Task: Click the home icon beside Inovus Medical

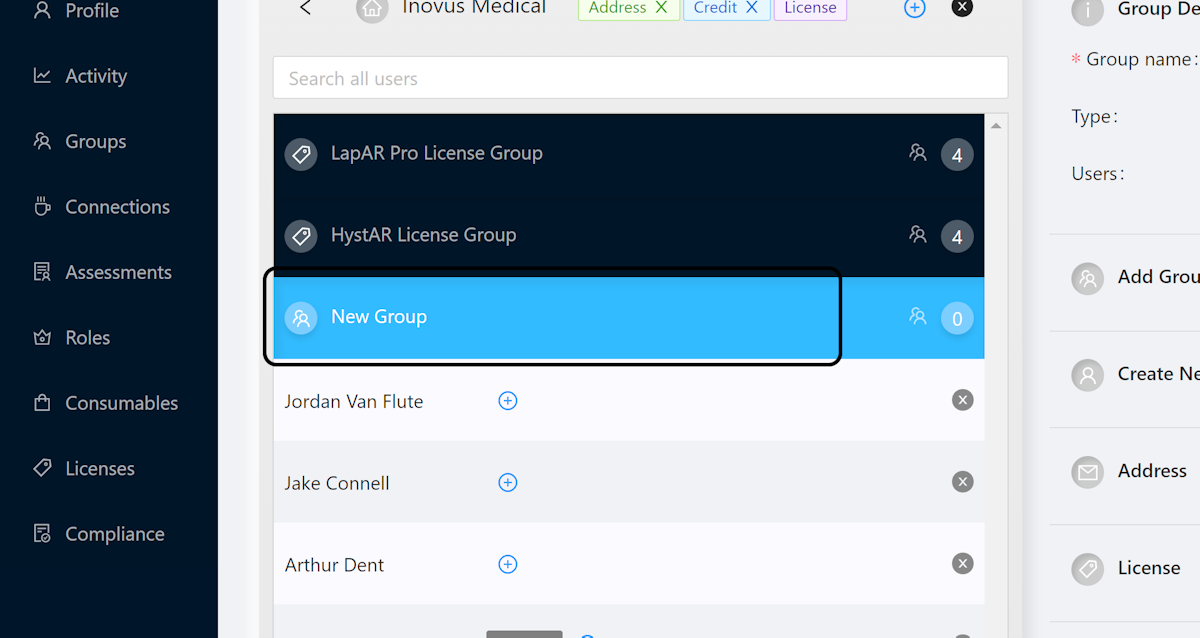Action: (372, 9)
